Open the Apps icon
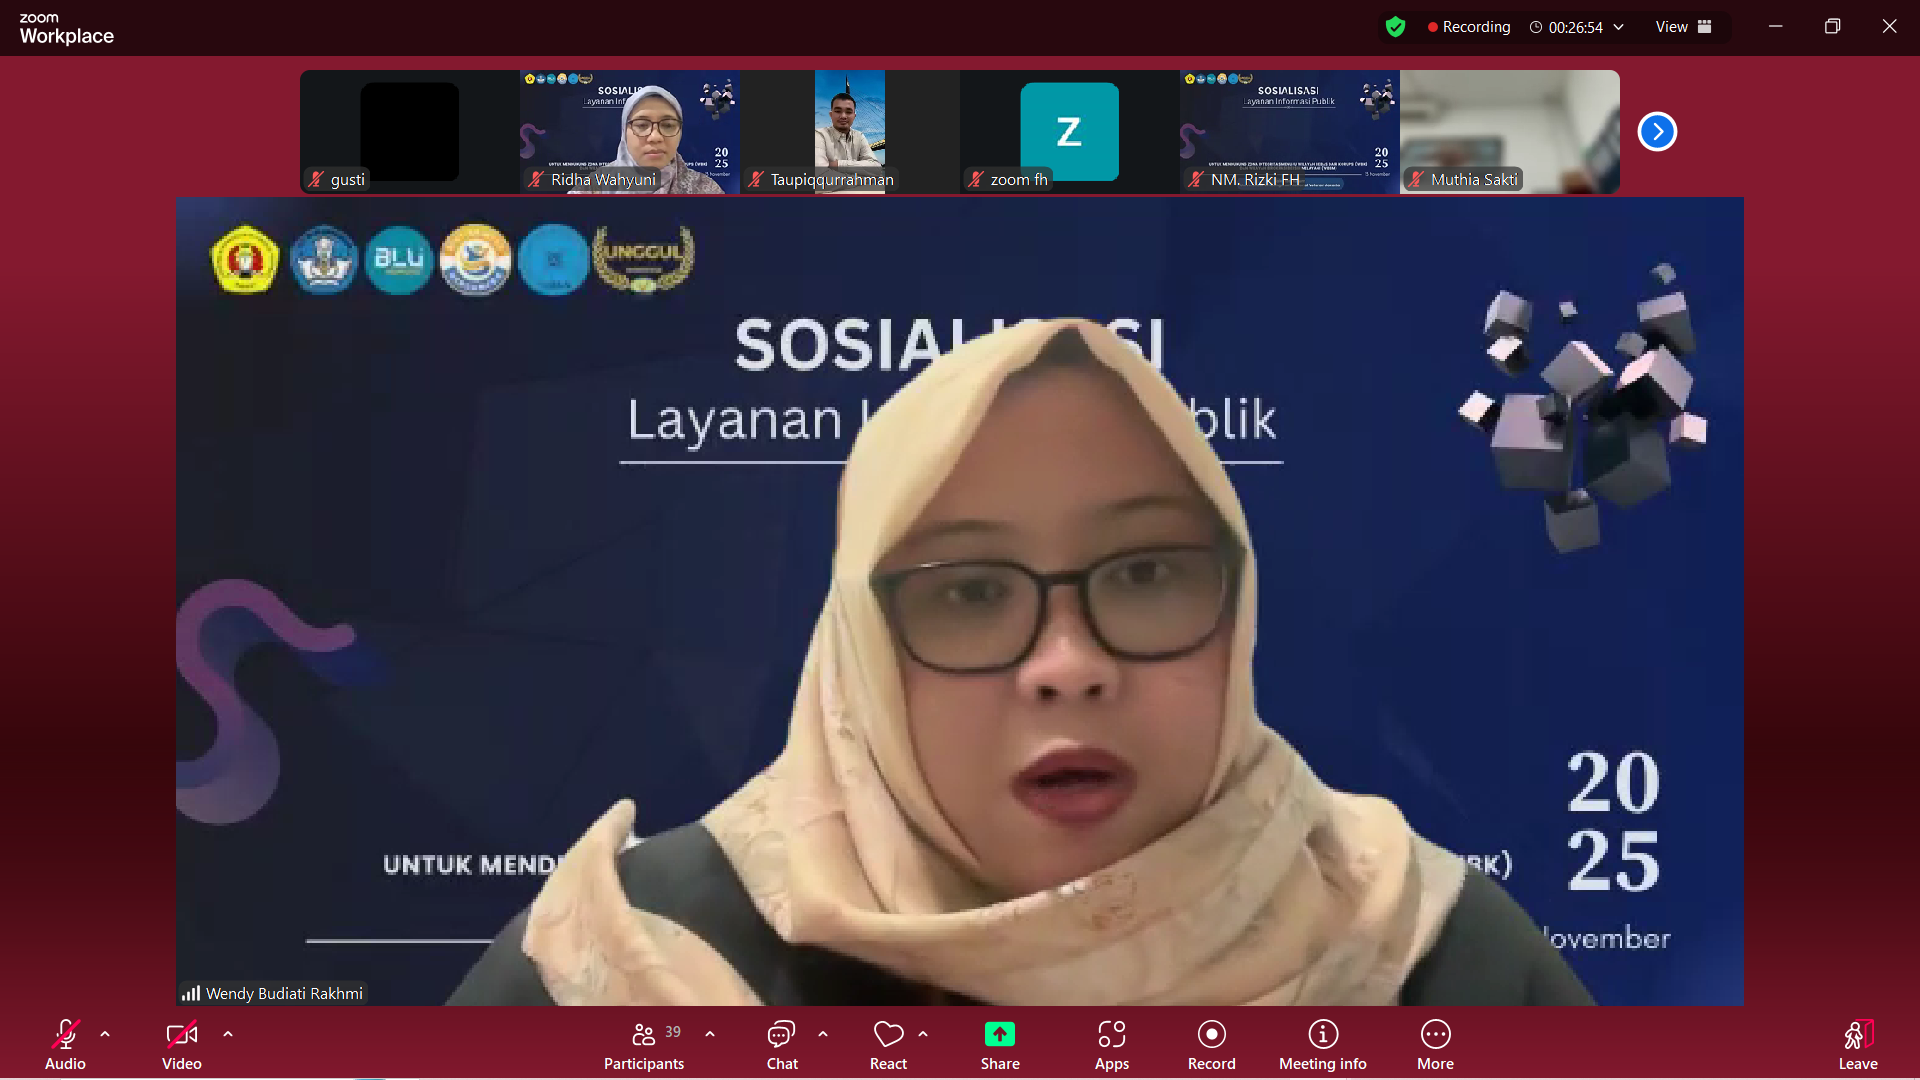Screen dimensions: 1920x1080 [x=1111, y=1035]
